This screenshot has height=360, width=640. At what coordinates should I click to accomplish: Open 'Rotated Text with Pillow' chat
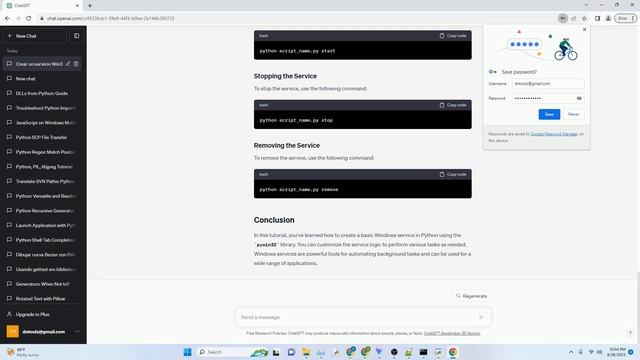point(42,299)
